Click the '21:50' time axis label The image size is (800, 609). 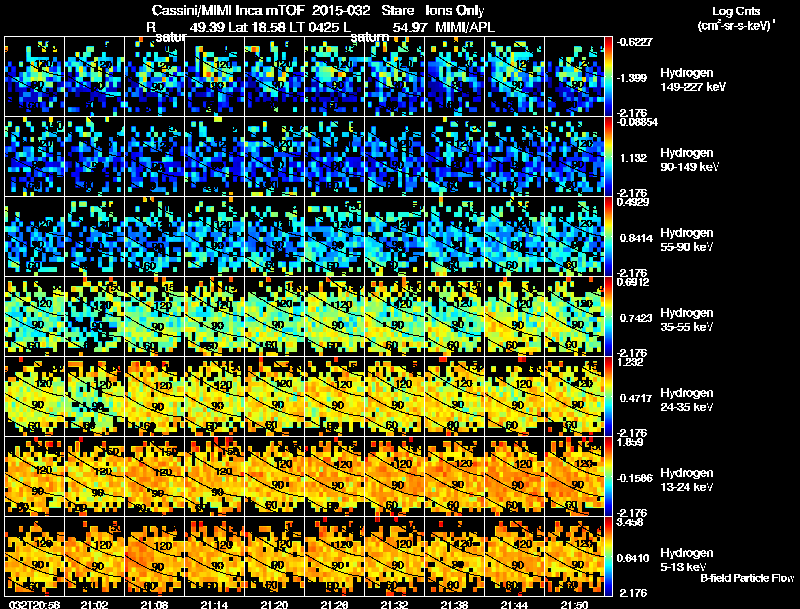point(574,604)
